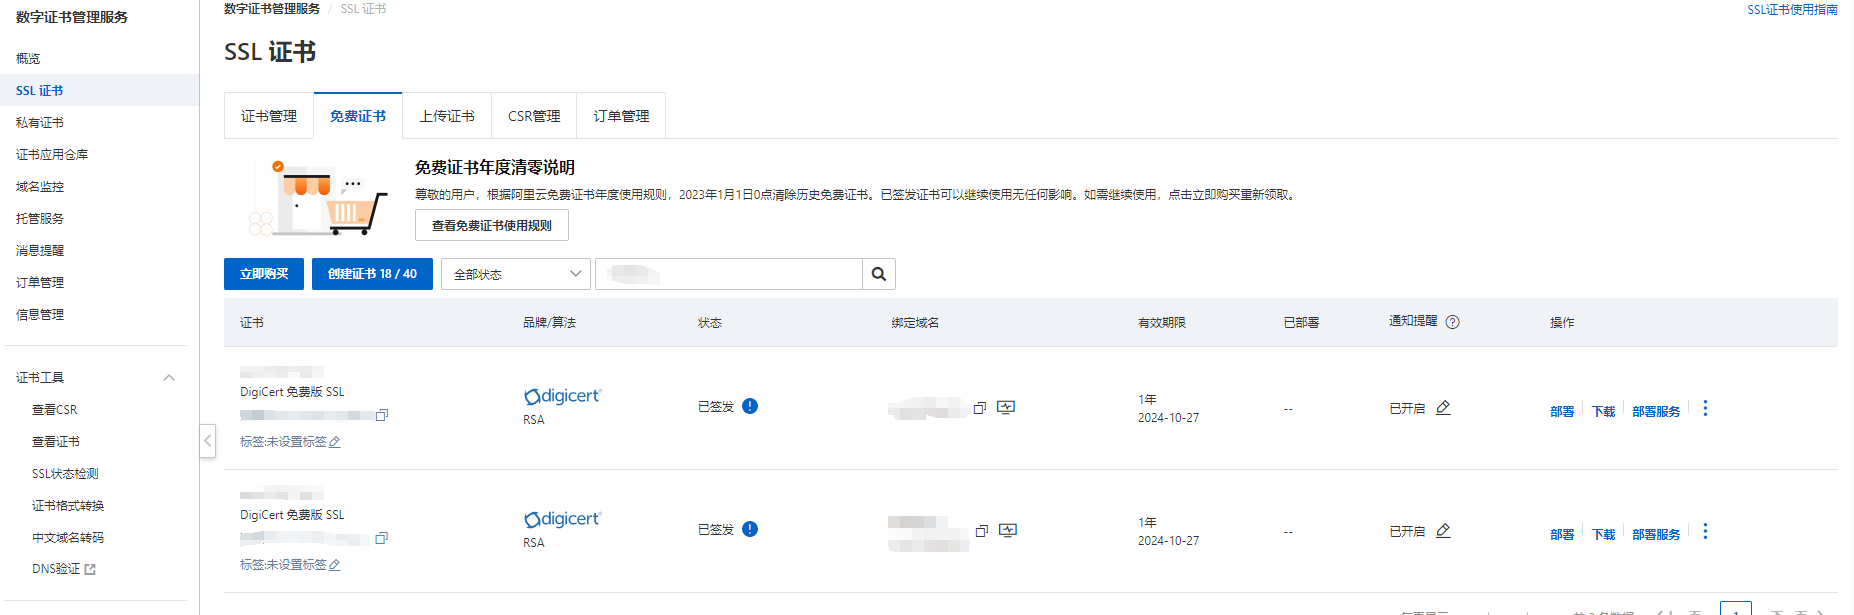Open more actions menu for first certificate
This screenshot has width=1854, height=615.
tap(1705, 408)
